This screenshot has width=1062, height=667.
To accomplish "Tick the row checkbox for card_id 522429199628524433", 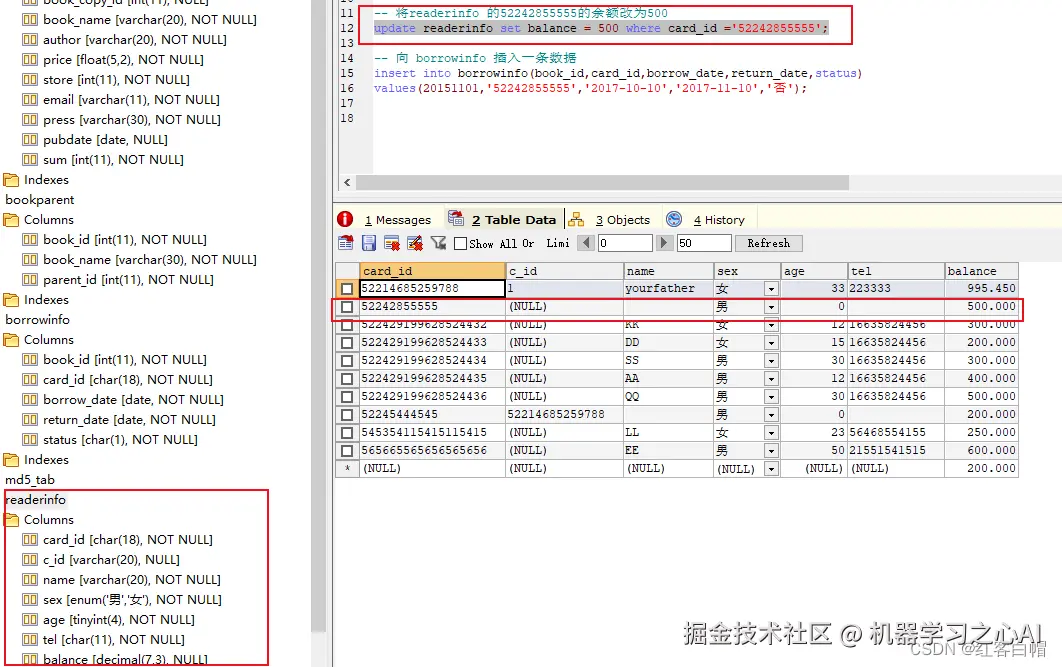I will click(347, 343).
